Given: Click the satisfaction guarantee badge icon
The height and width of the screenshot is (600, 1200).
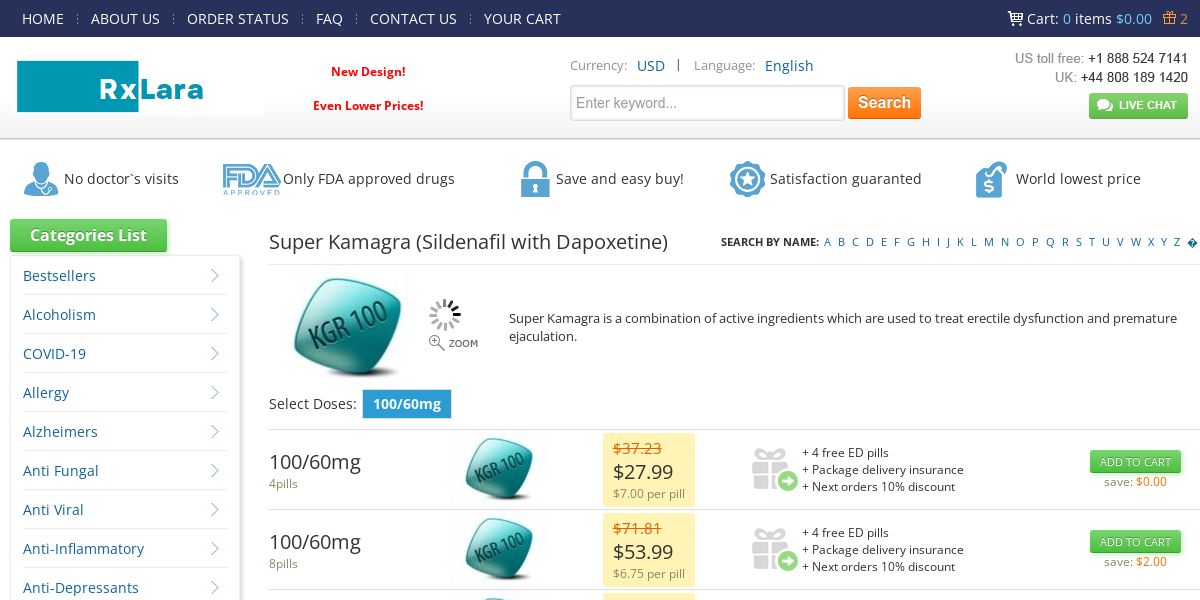Looking at the screenshot, I should [746, 179].
